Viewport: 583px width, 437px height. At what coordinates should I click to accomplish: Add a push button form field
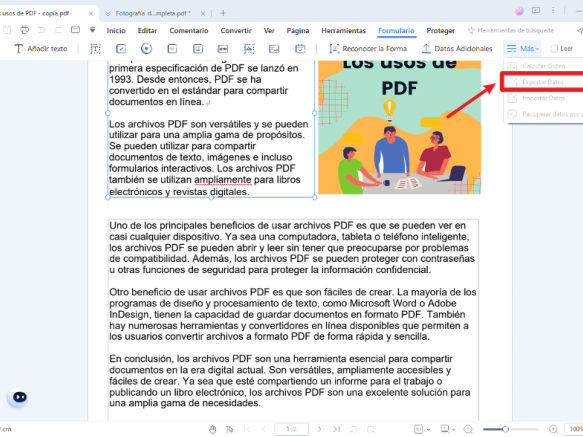(223, 49)
